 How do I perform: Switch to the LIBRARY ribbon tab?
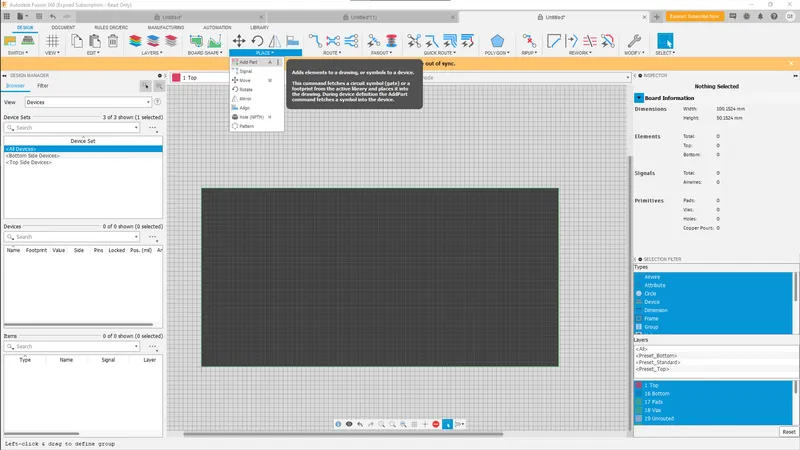(x=259, y=28)
